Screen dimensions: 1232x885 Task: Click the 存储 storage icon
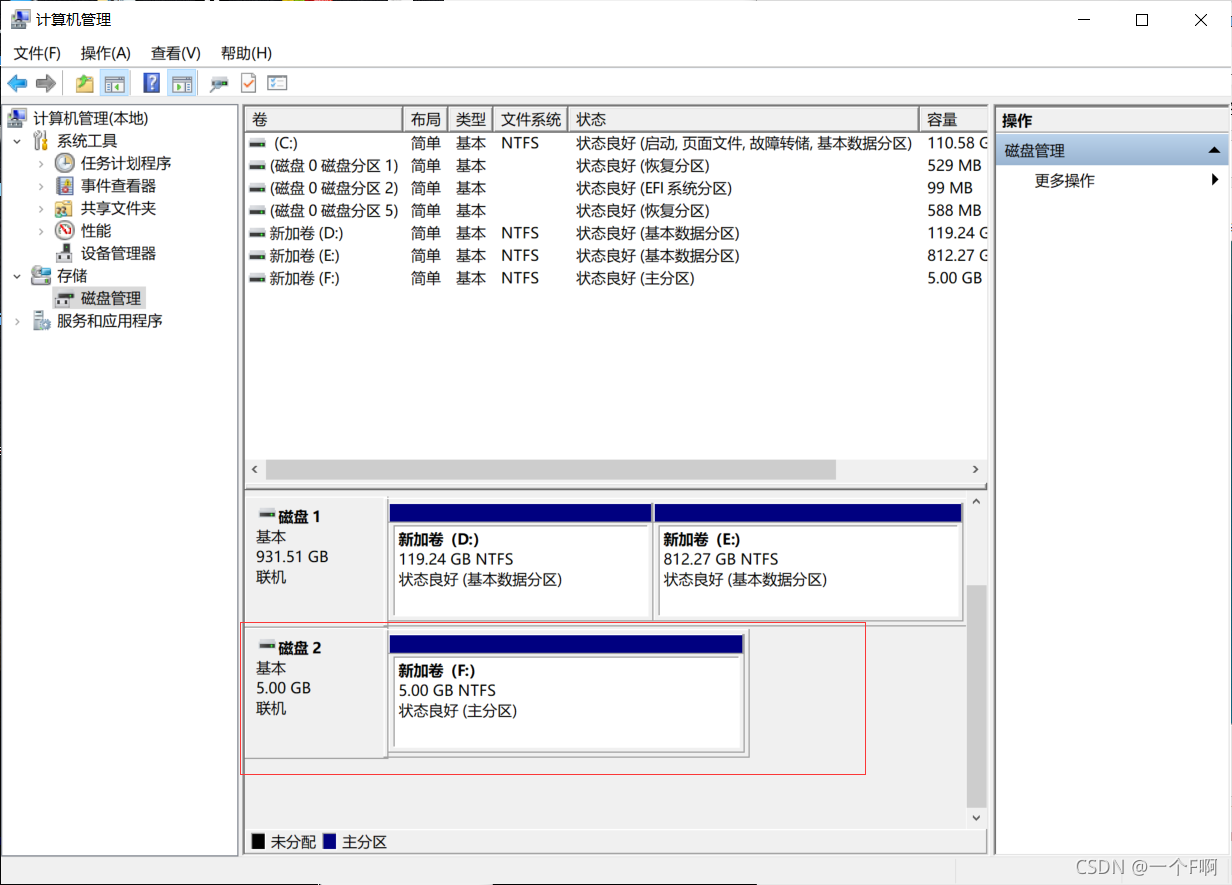(x=41, y=275)
